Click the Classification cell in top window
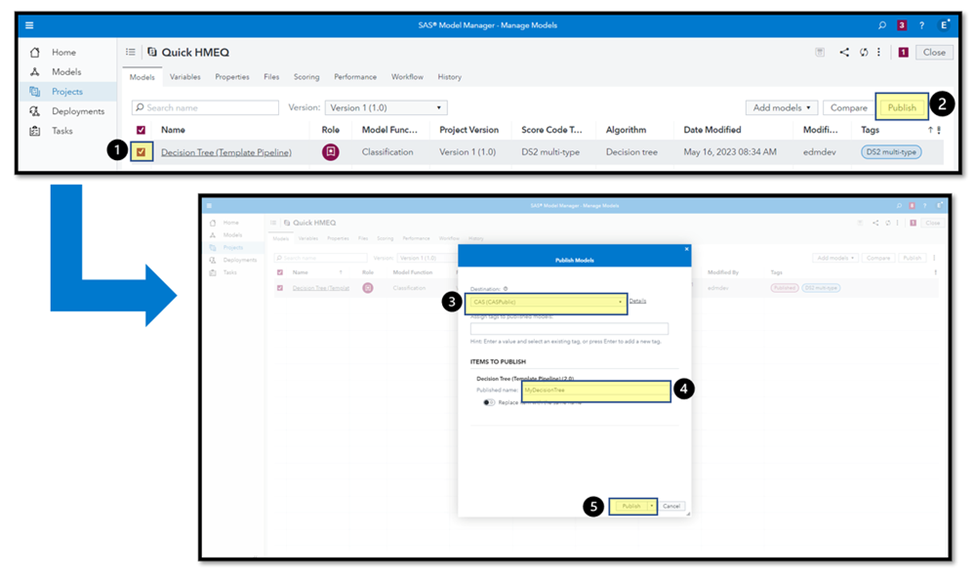The image size is (975, 578). [387, 152]
